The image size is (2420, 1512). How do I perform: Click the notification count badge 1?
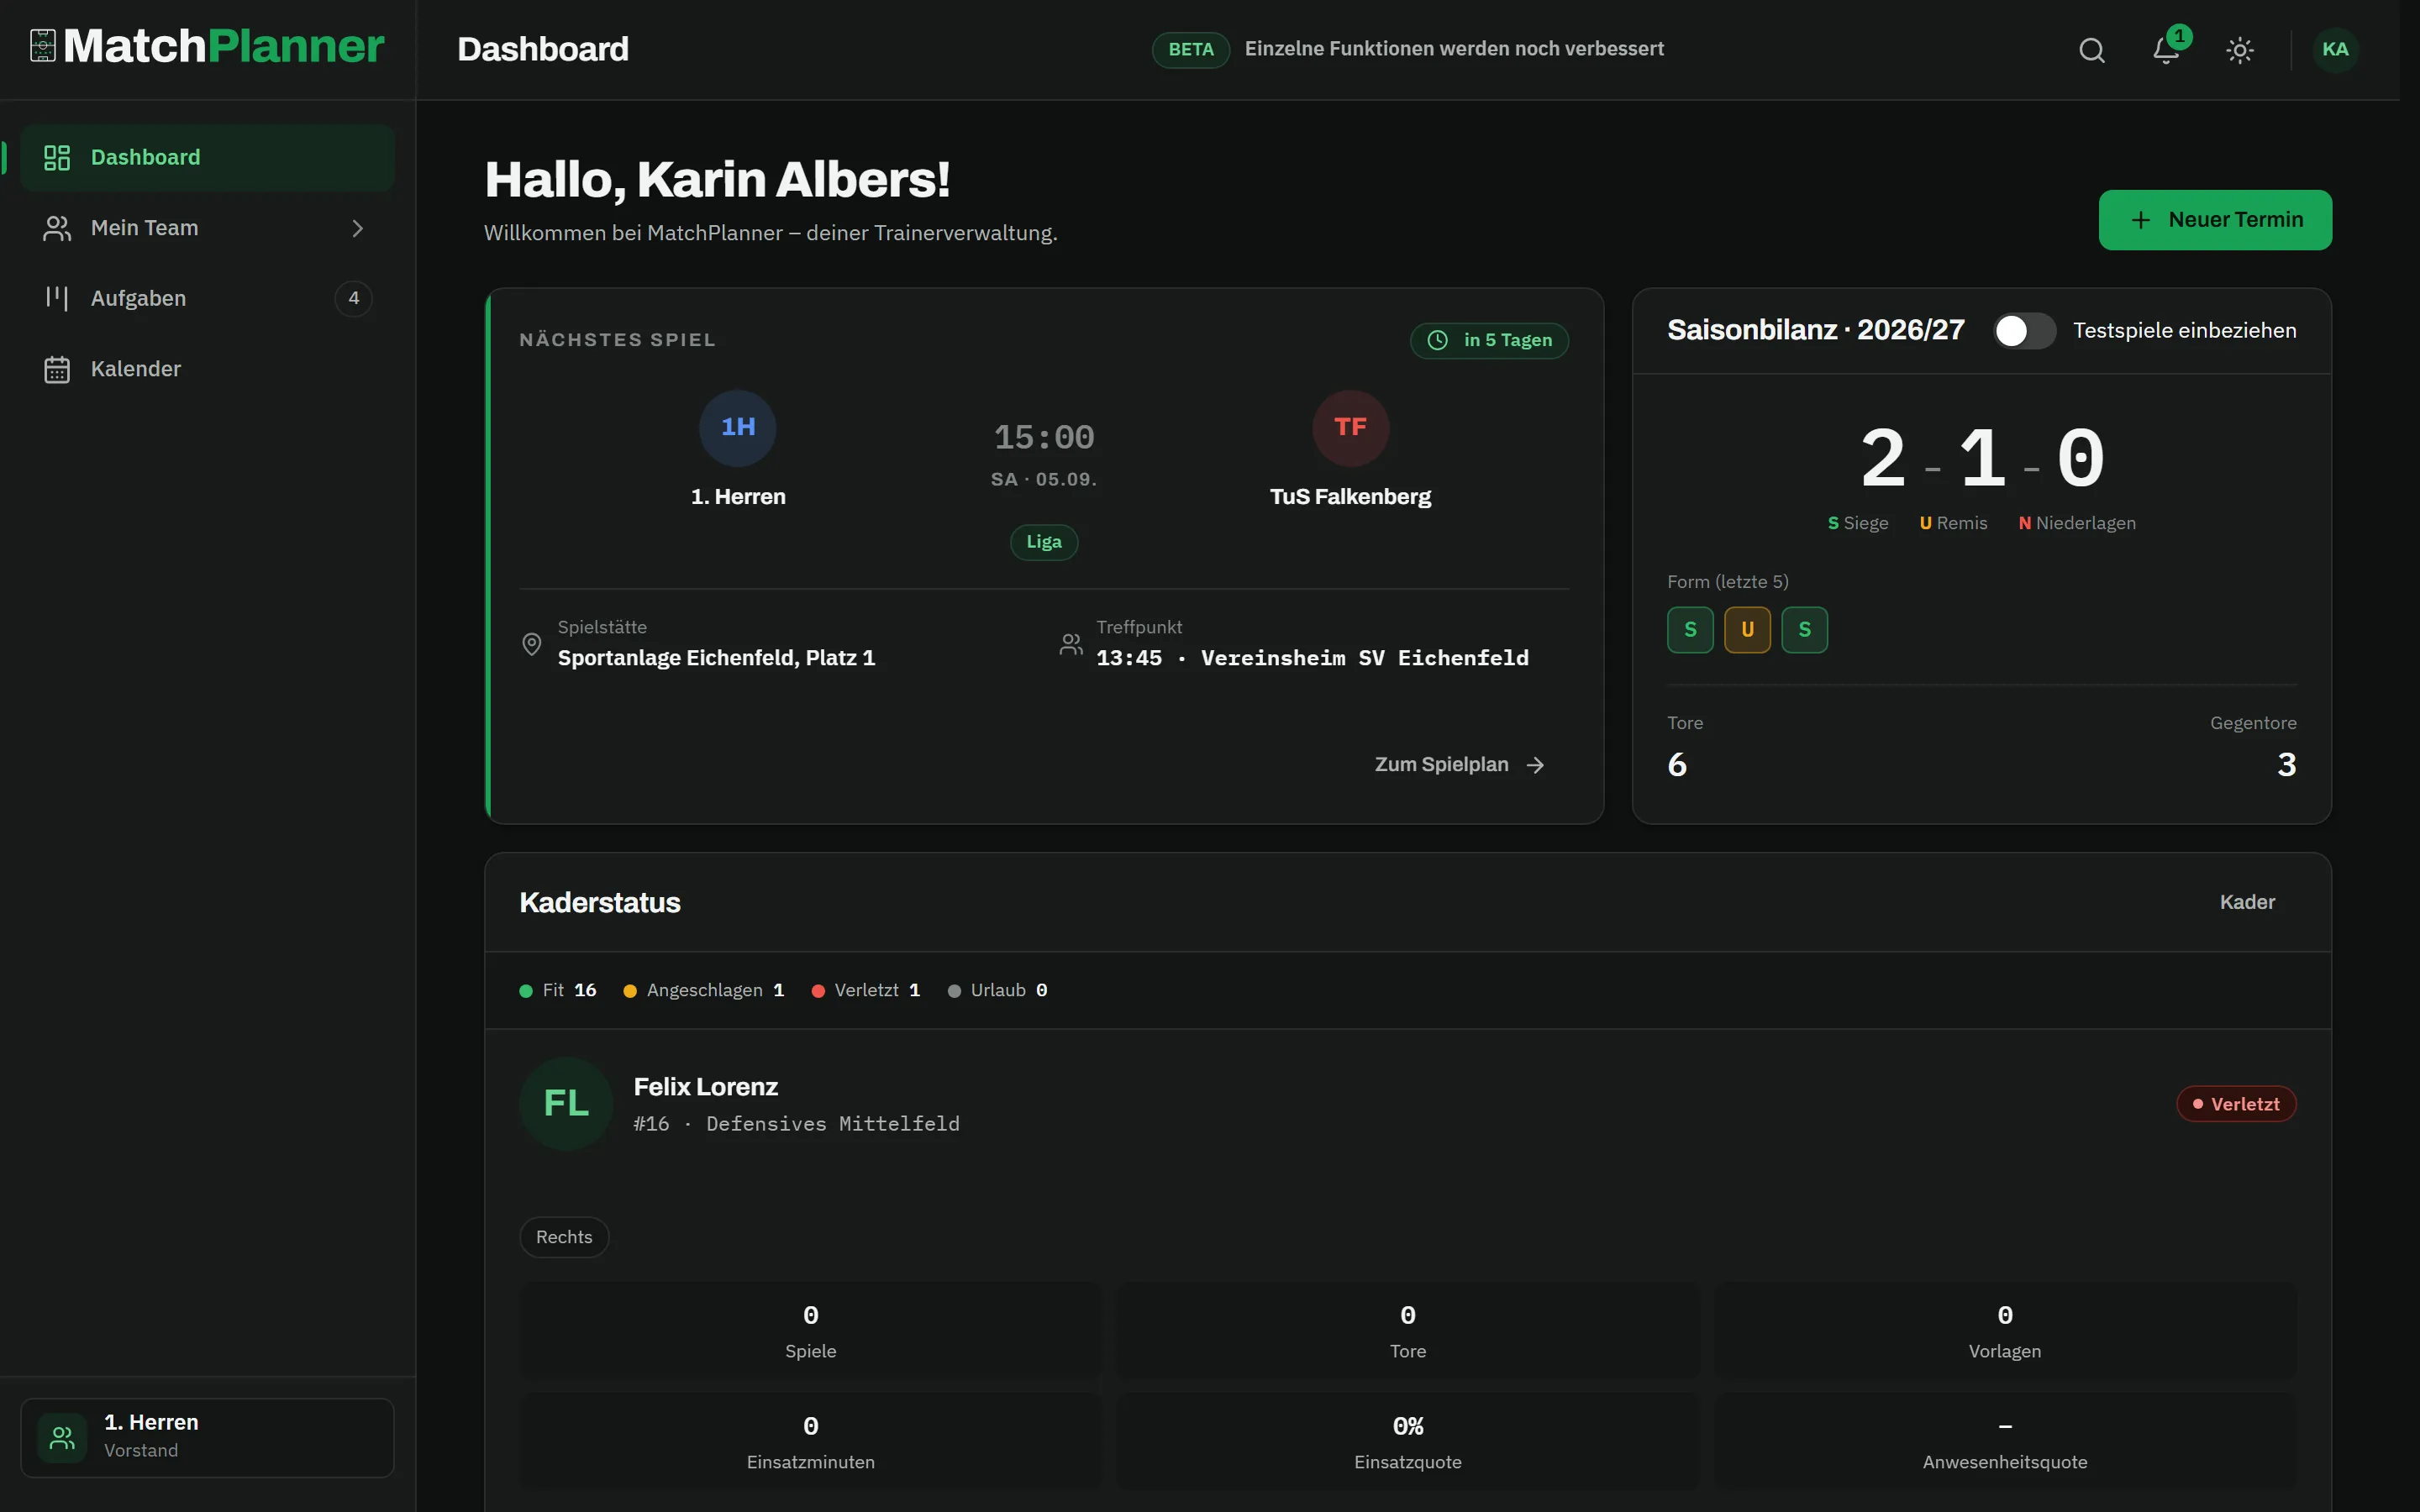click(2179, 36)
